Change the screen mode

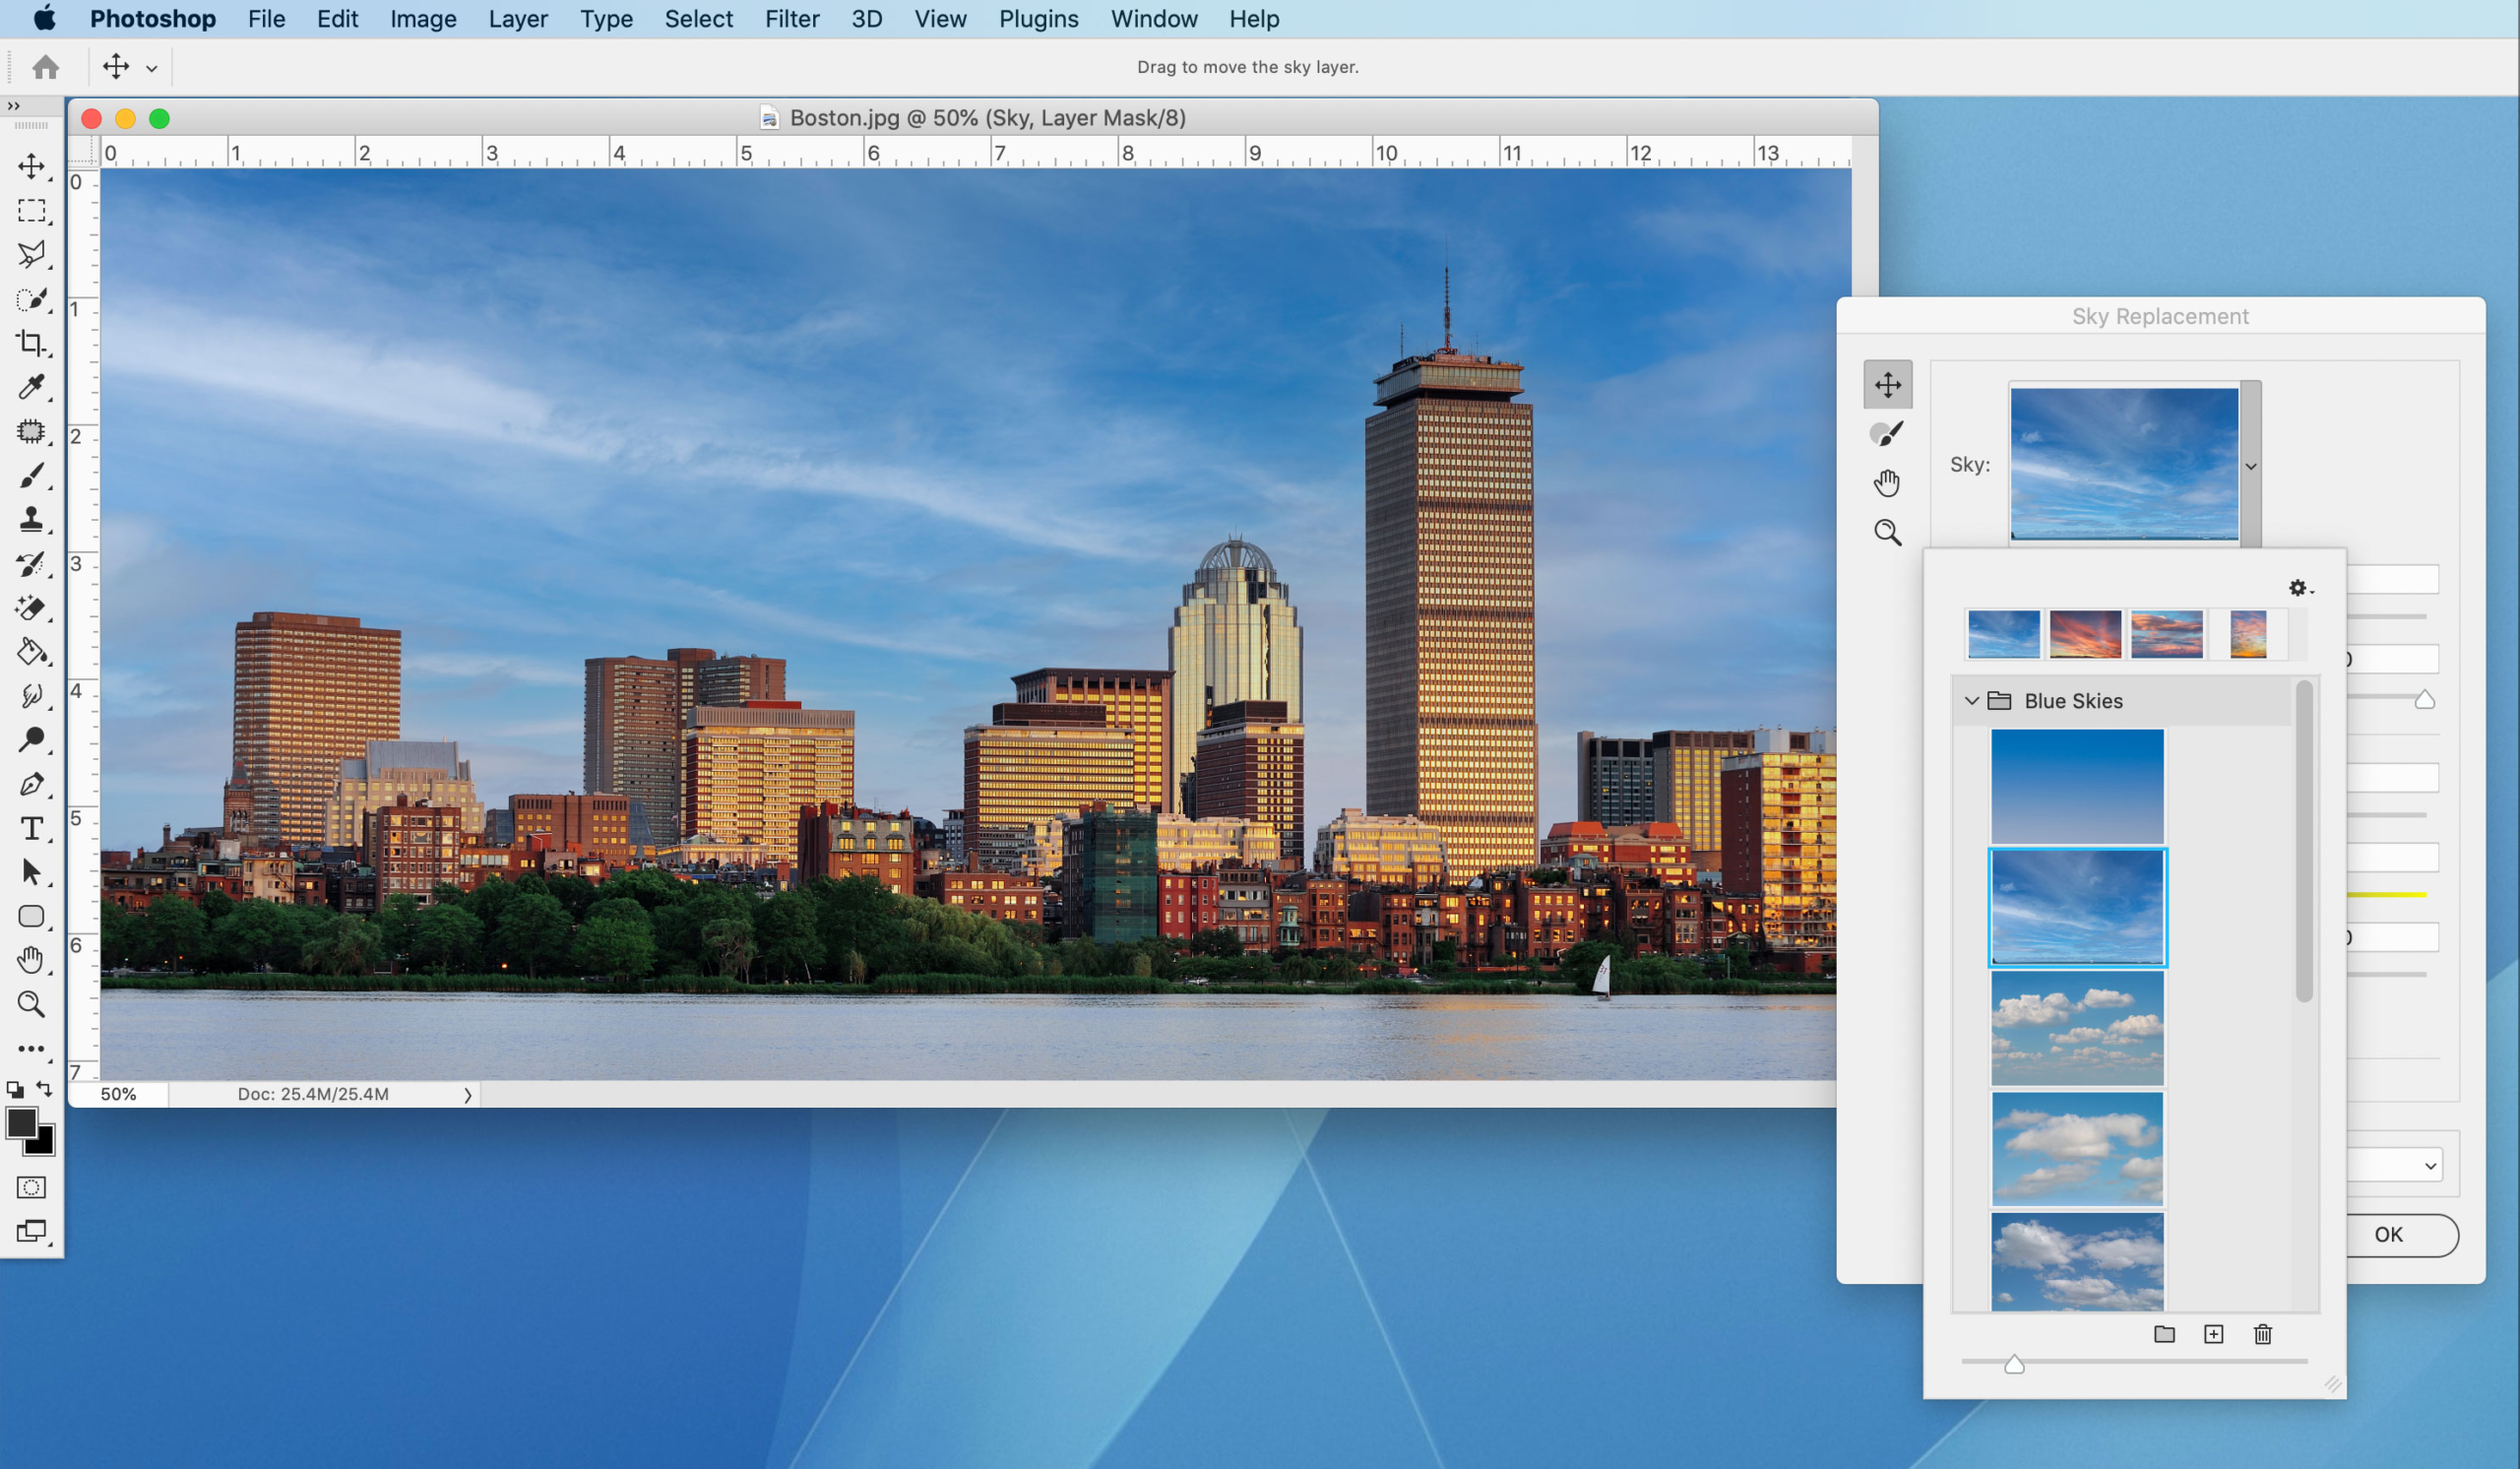pyautogui.click(x=31, y=1231)
